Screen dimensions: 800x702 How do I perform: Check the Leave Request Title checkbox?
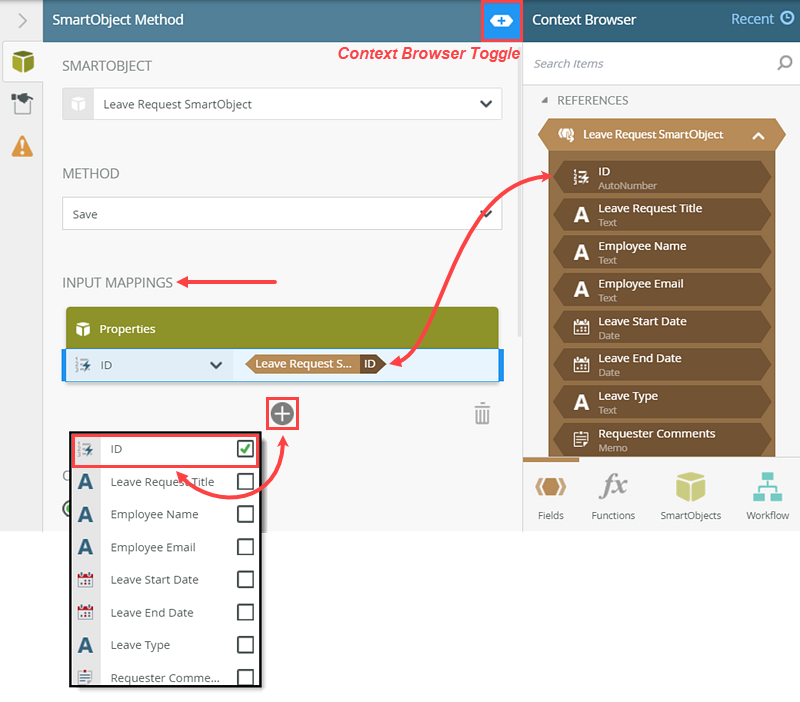pos(245,481)
